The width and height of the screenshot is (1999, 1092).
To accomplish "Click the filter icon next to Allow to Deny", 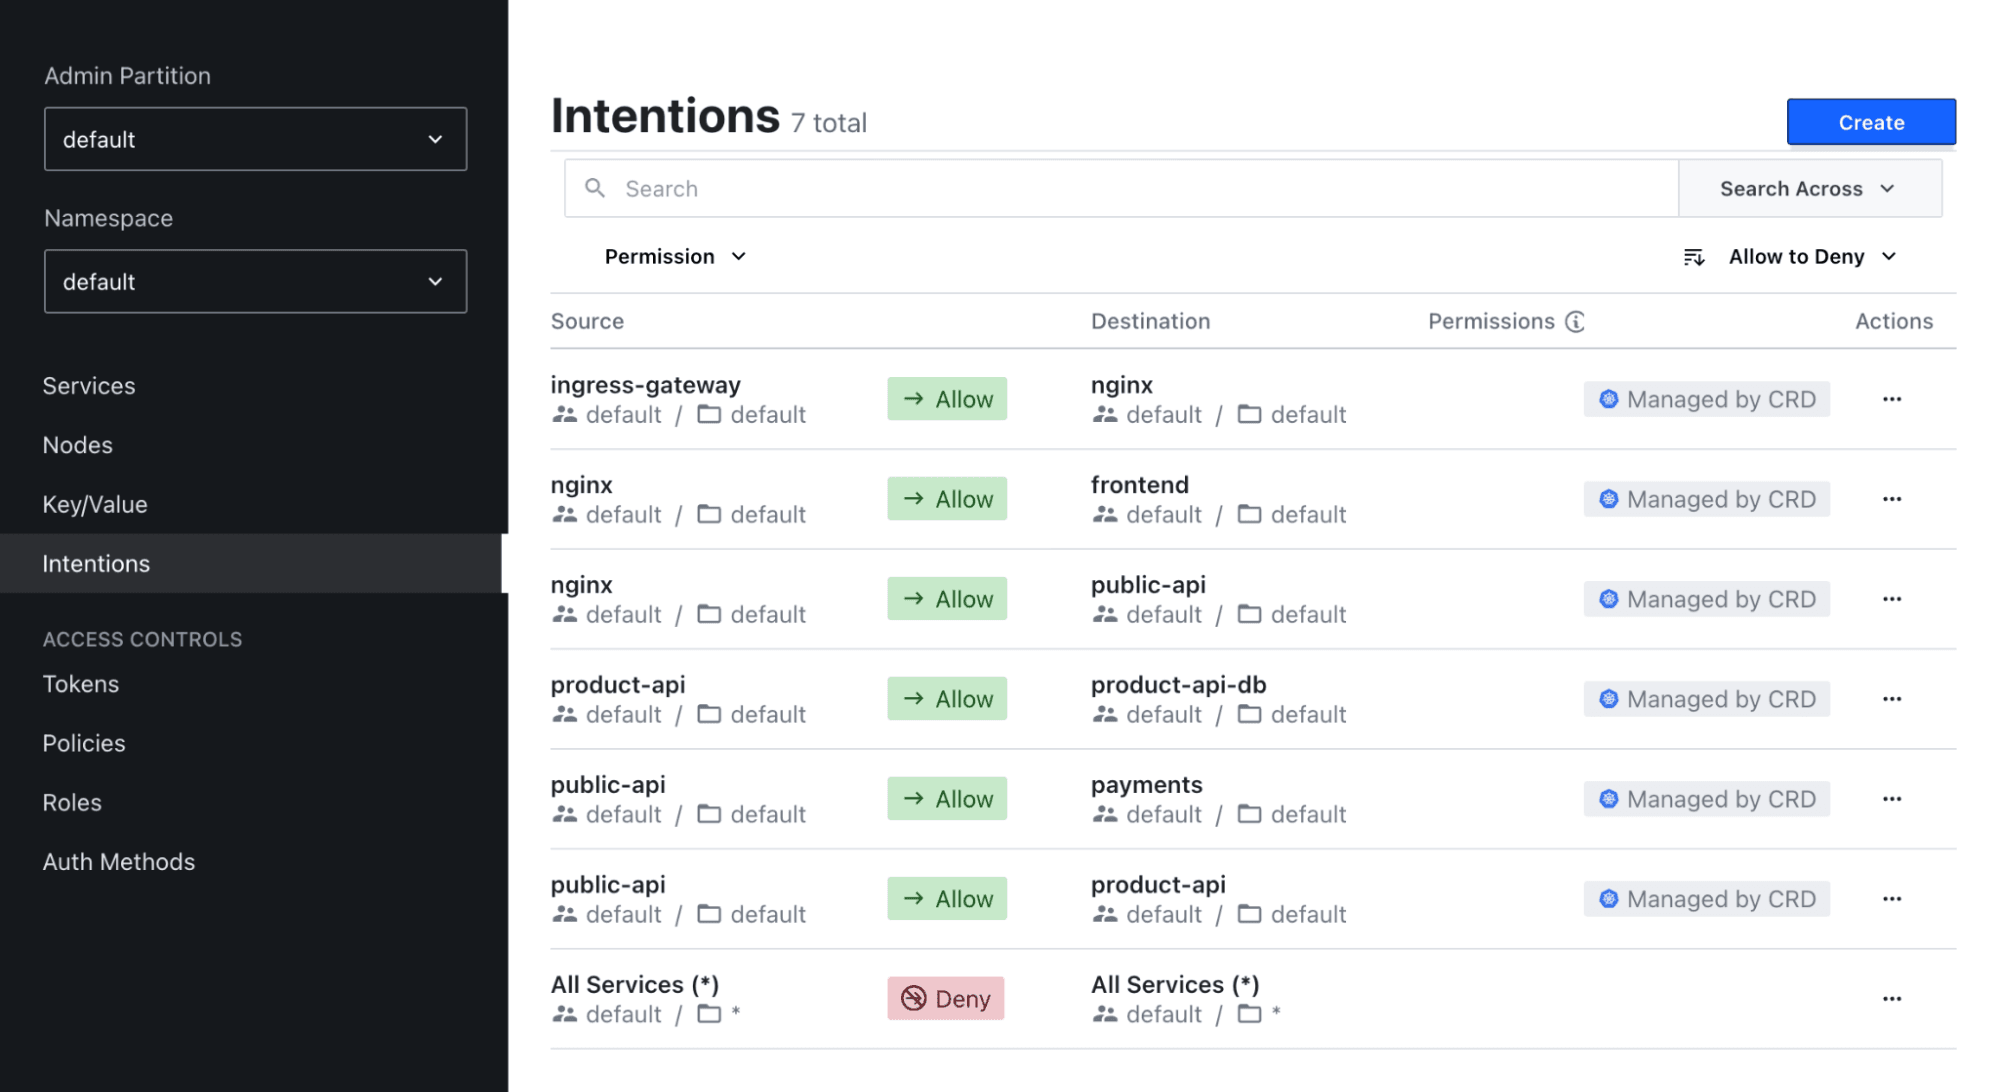I will click(1691, 257).
